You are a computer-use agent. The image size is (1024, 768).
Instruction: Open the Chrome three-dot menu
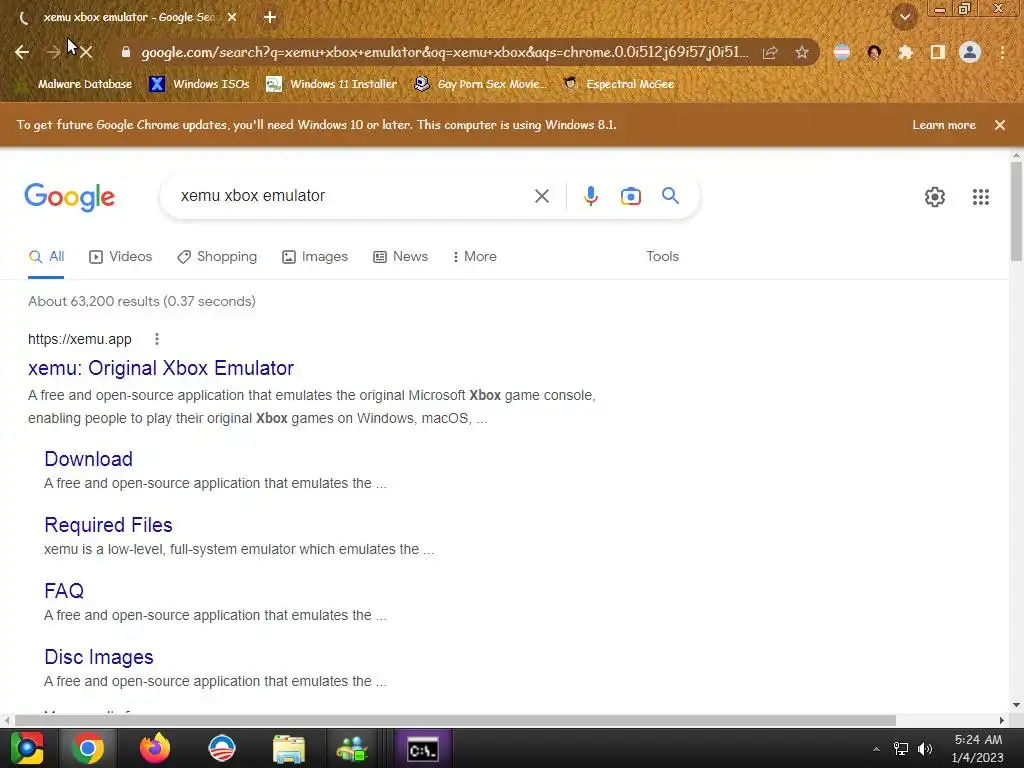[1002, 52]
